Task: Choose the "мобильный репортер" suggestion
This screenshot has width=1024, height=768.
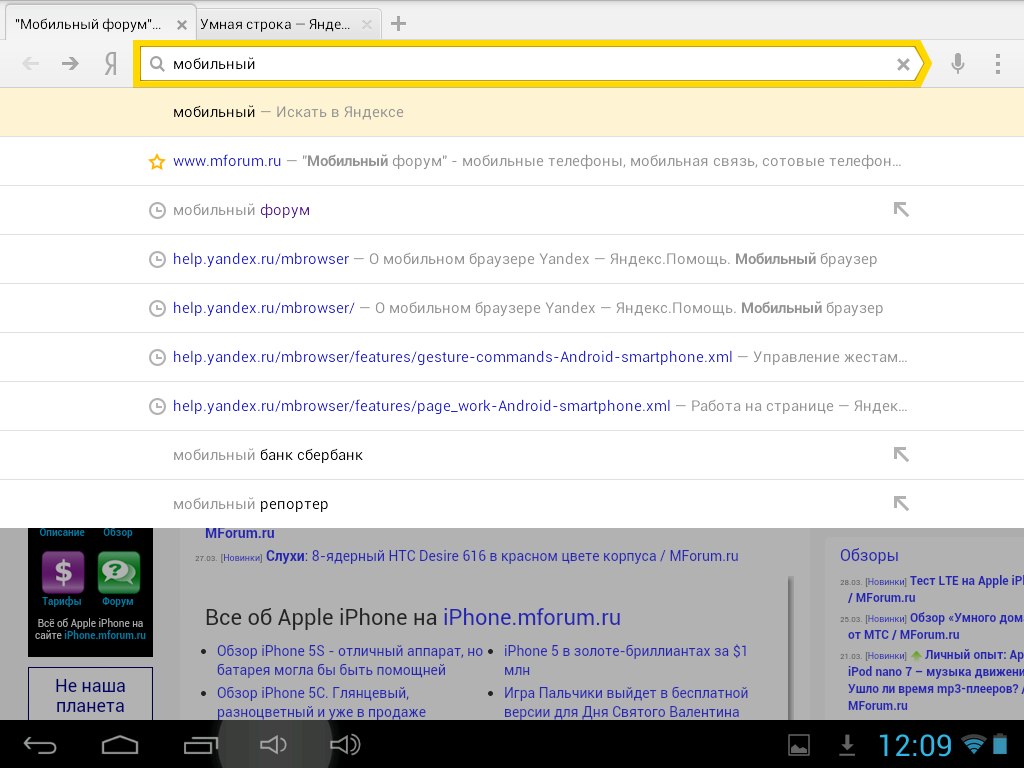Action: click(512, 504)
